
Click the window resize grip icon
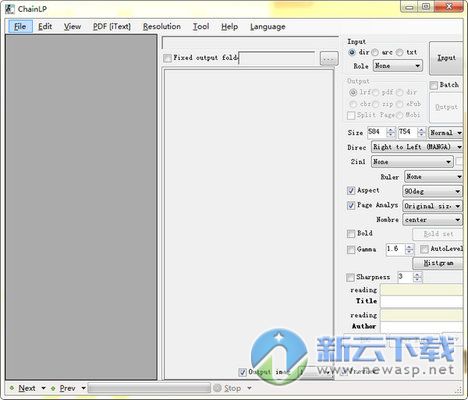tap(459, 389)
